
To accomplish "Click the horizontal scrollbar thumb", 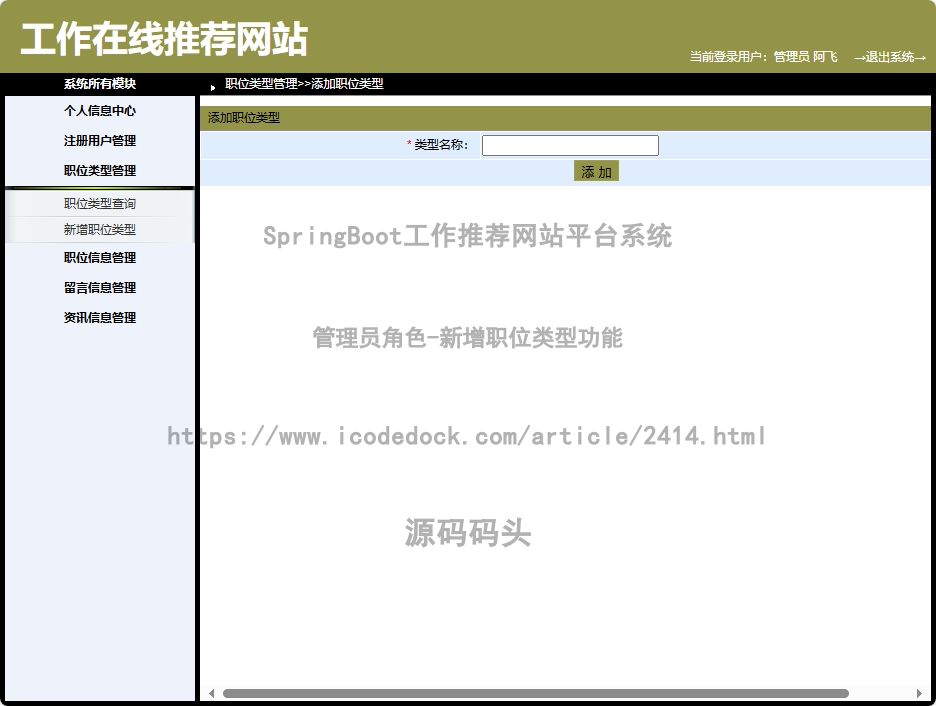I will point(535,693).
